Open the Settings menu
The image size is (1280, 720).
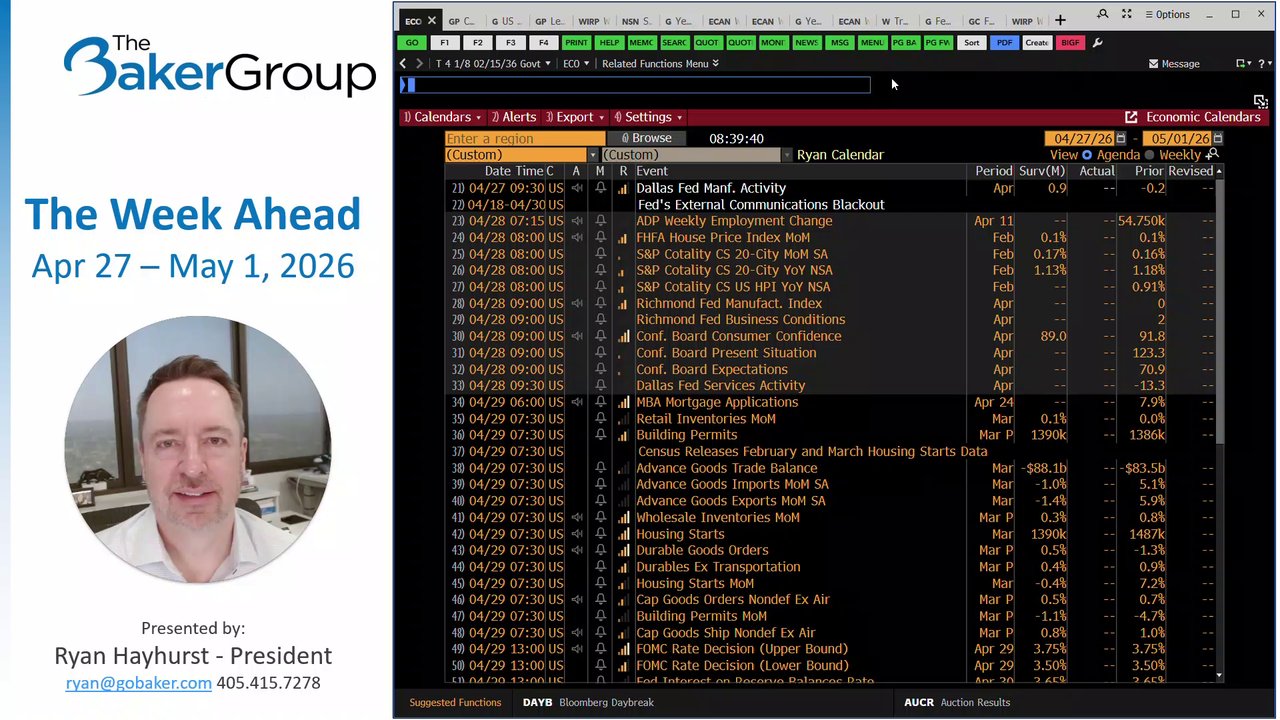(x=648, y=117)
